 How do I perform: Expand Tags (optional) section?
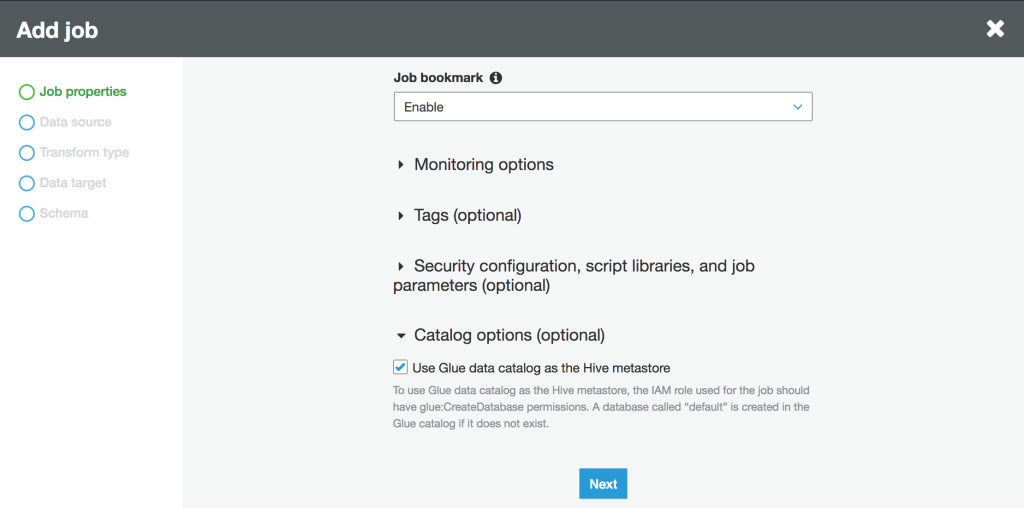coord(460,215)
